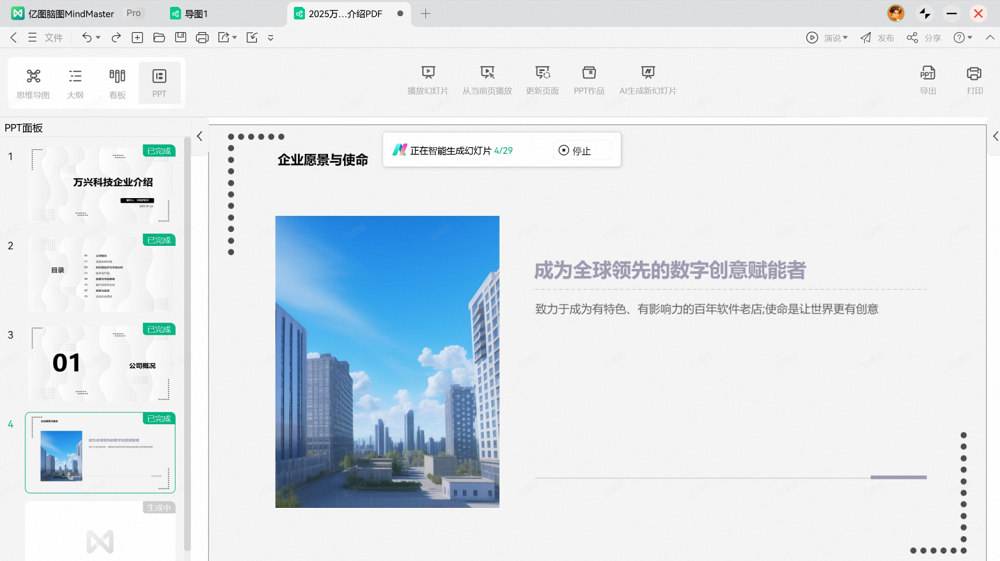The width and height of the screenshot is (1000, 561).
Task: Select slide 3 thumbnail 公司概况
Action: (x=100, y=363)
